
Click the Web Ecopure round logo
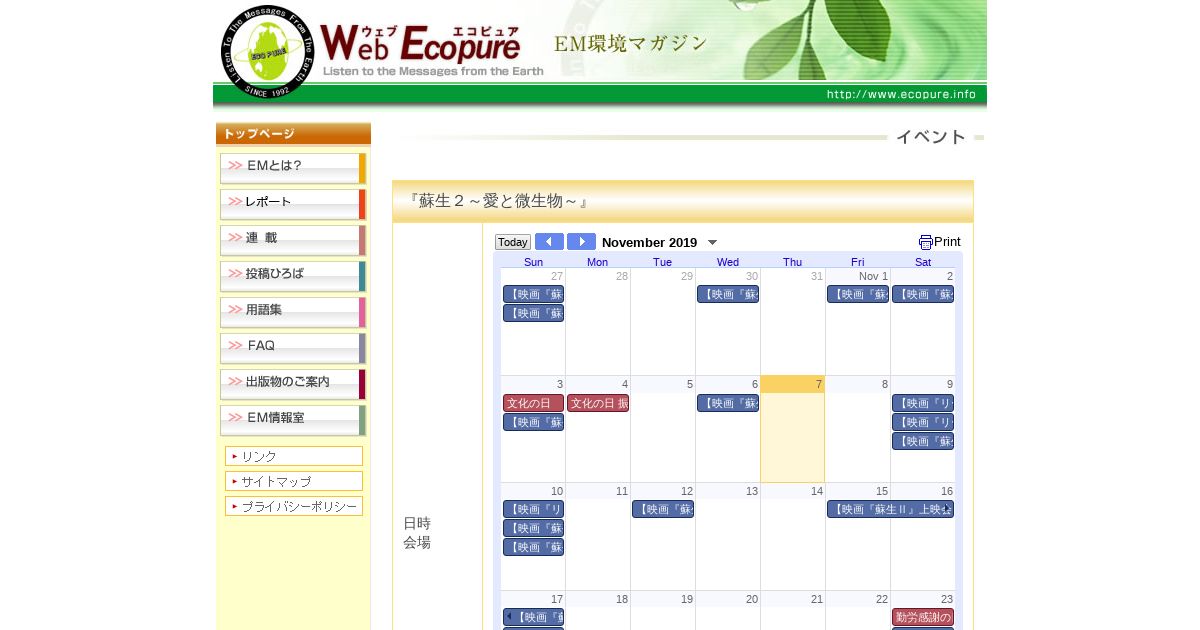[267, 52]
